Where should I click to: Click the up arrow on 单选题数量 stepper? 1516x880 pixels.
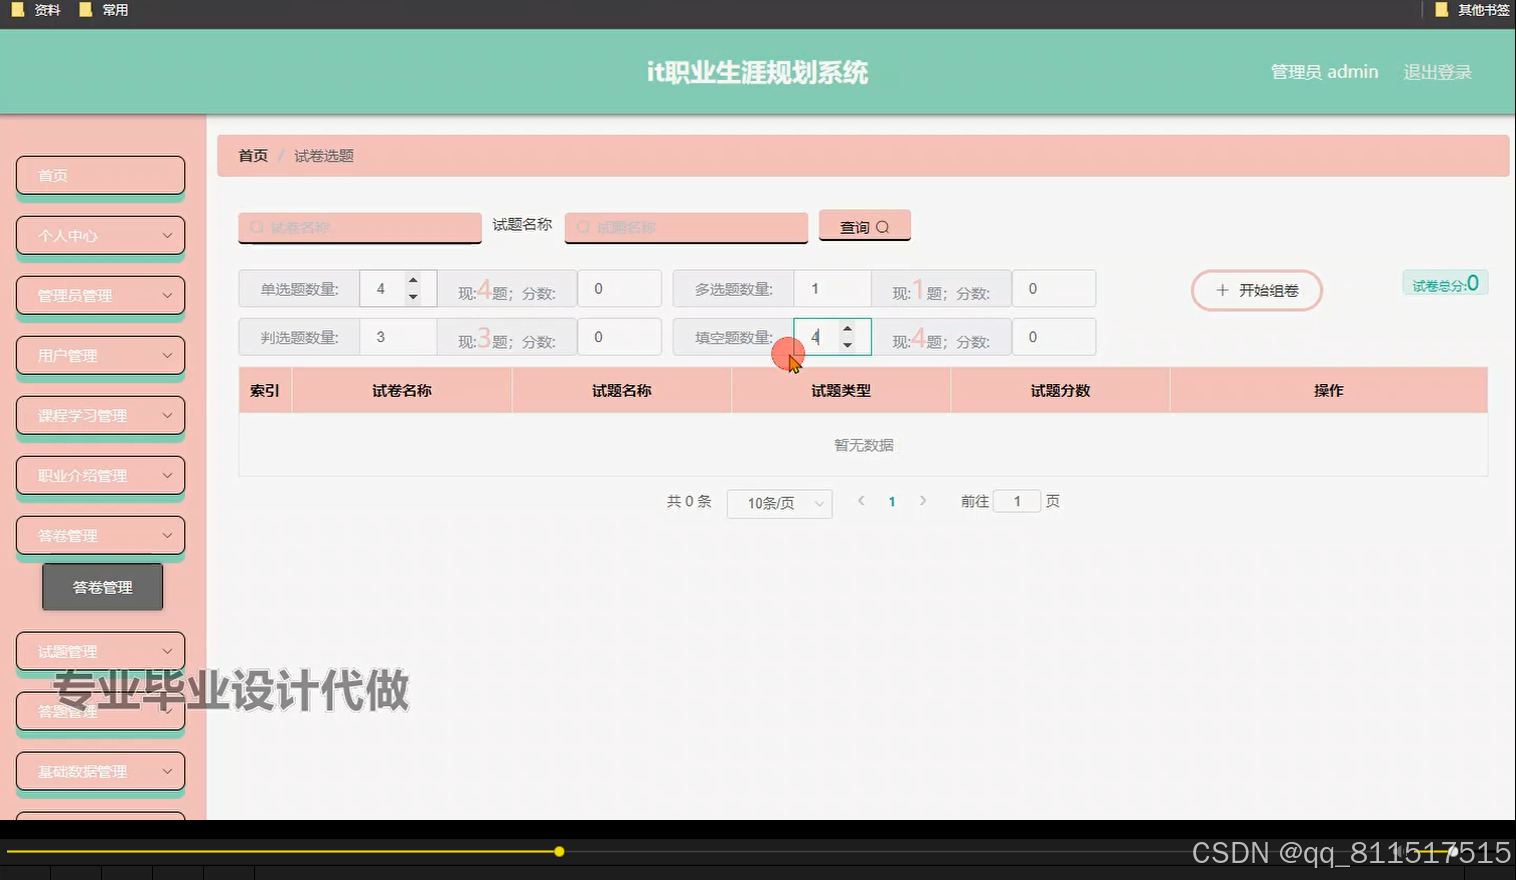point(412,281)
